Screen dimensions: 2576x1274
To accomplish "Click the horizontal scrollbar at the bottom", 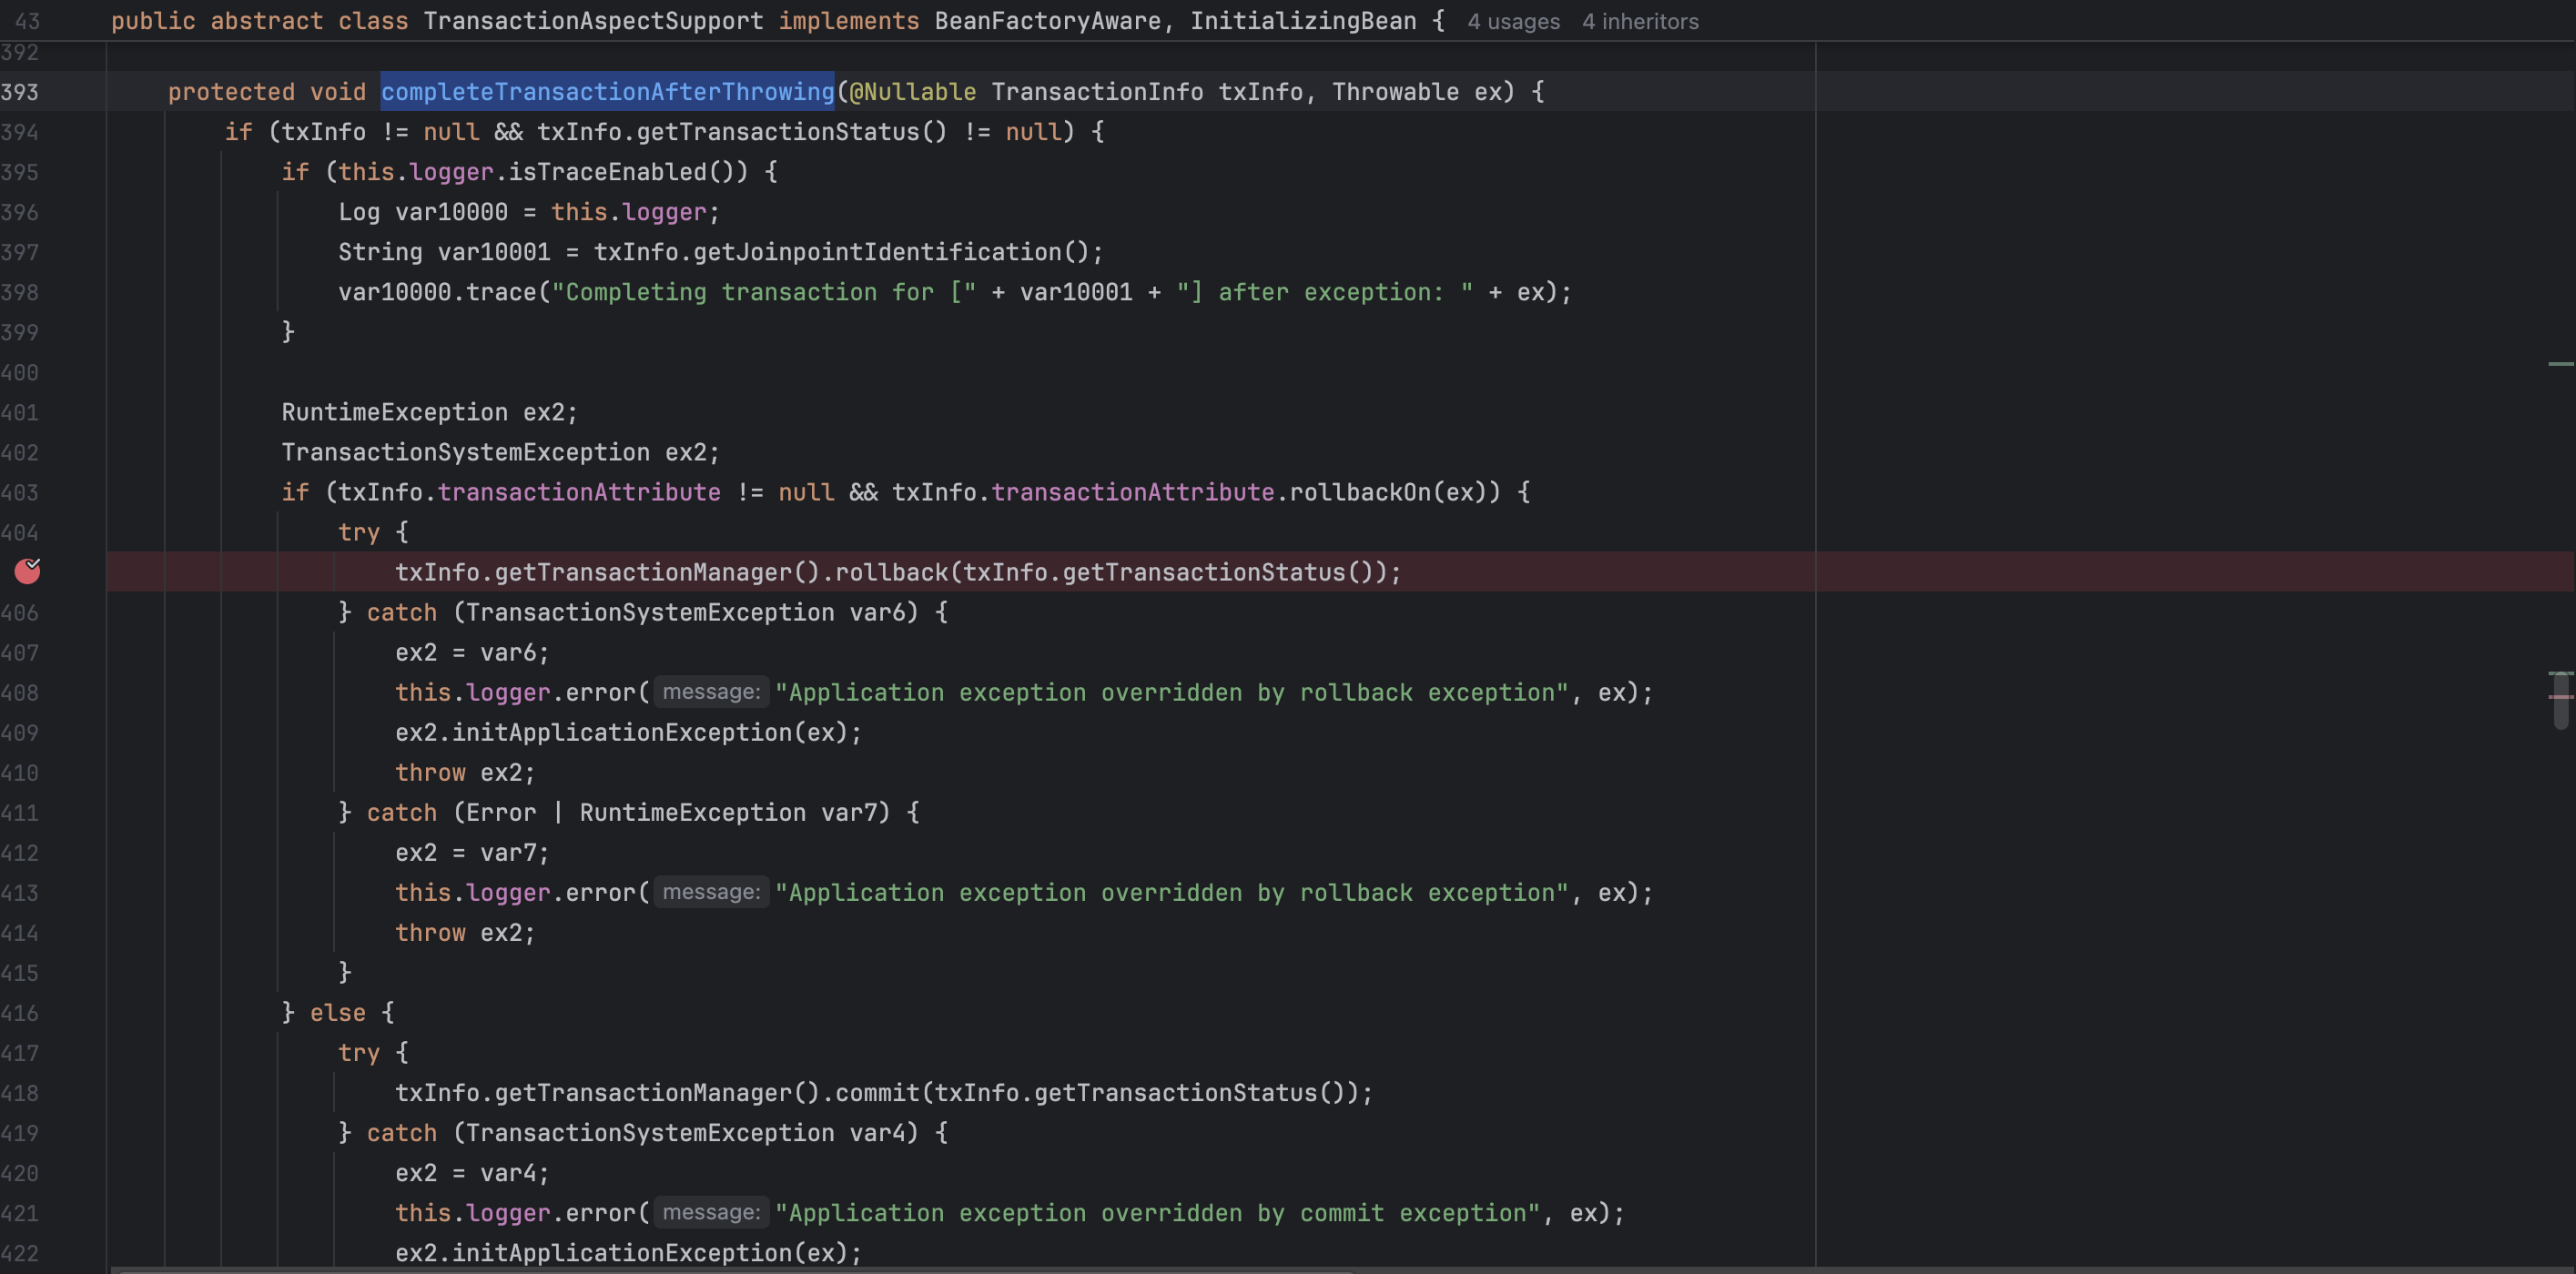I will coord(735,1270).
